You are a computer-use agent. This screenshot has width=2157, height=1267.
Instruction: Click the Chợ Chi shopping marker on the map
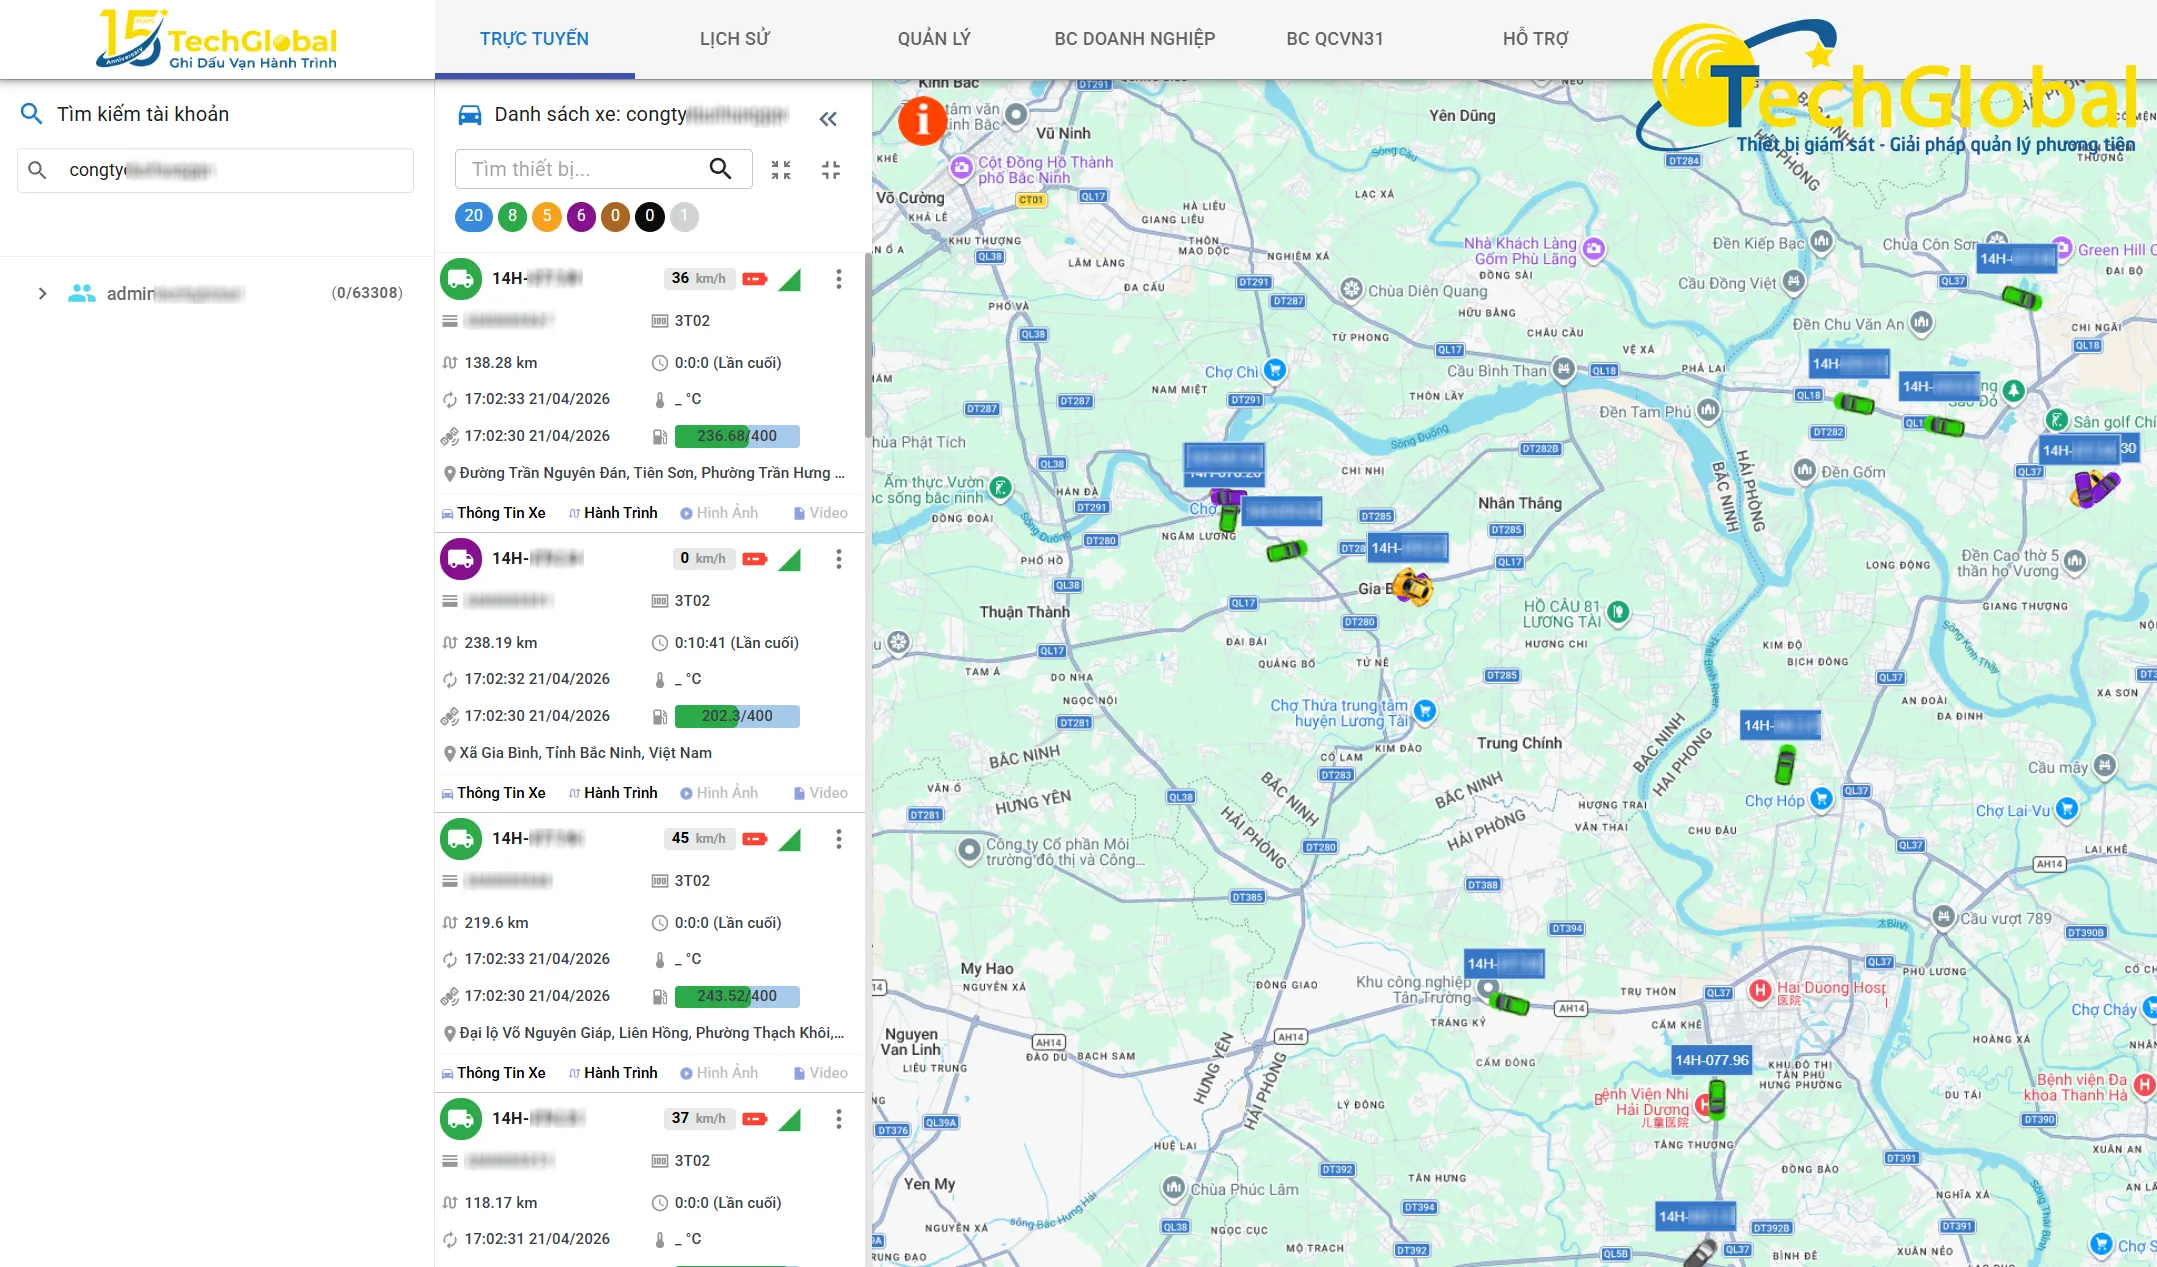(x=1274, y=370)
